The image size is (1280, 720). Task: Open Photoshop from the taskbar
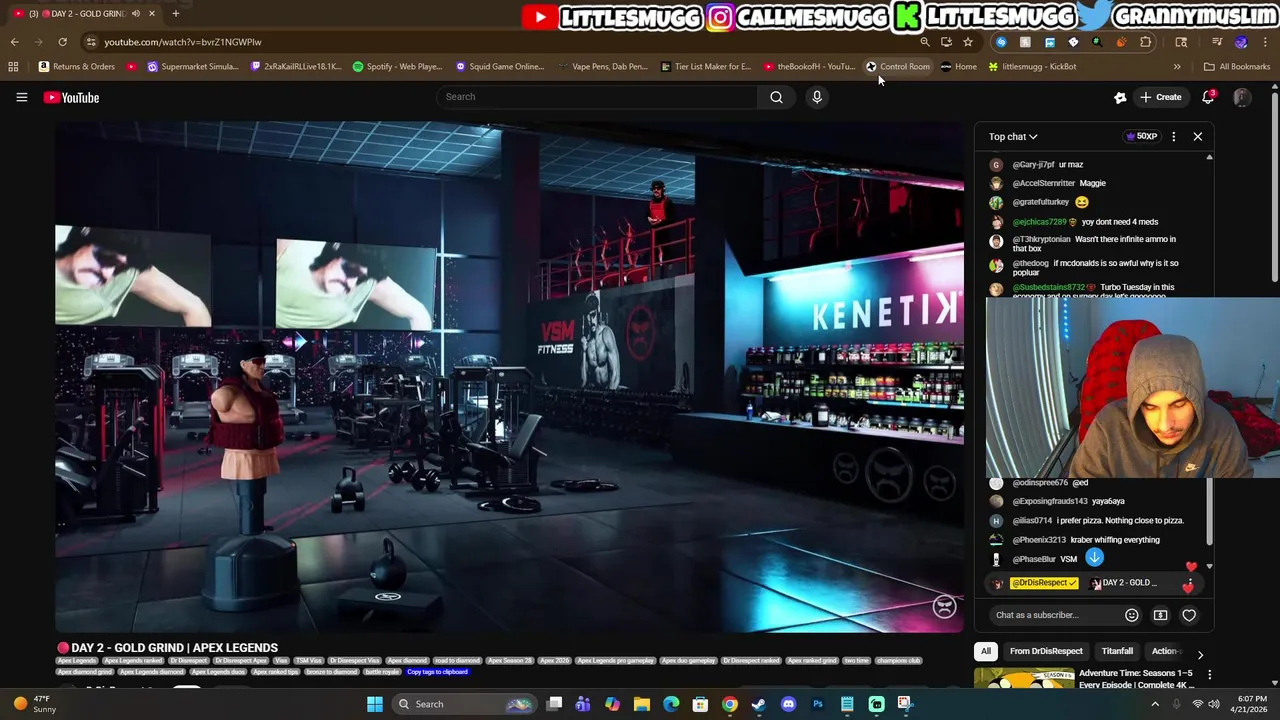(x=817, y=704)
